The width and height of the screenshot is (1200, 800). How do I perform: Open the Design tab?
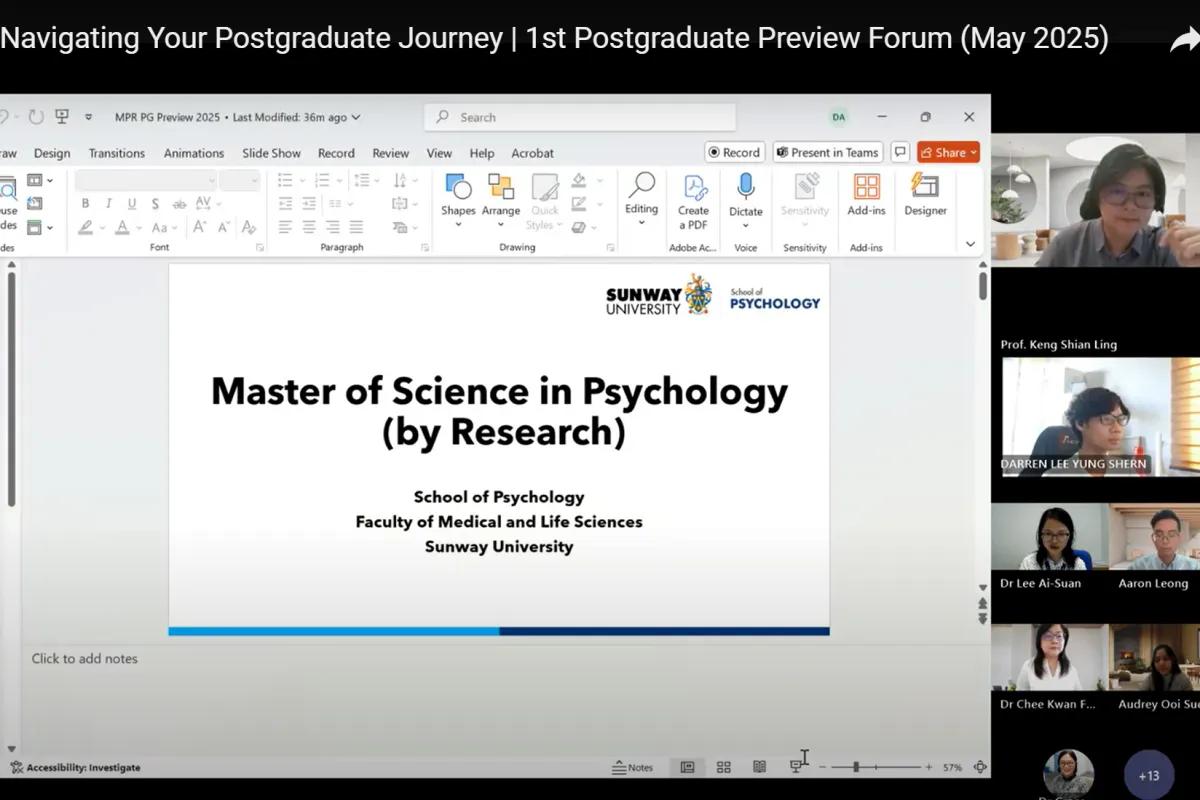pos(52,153)
